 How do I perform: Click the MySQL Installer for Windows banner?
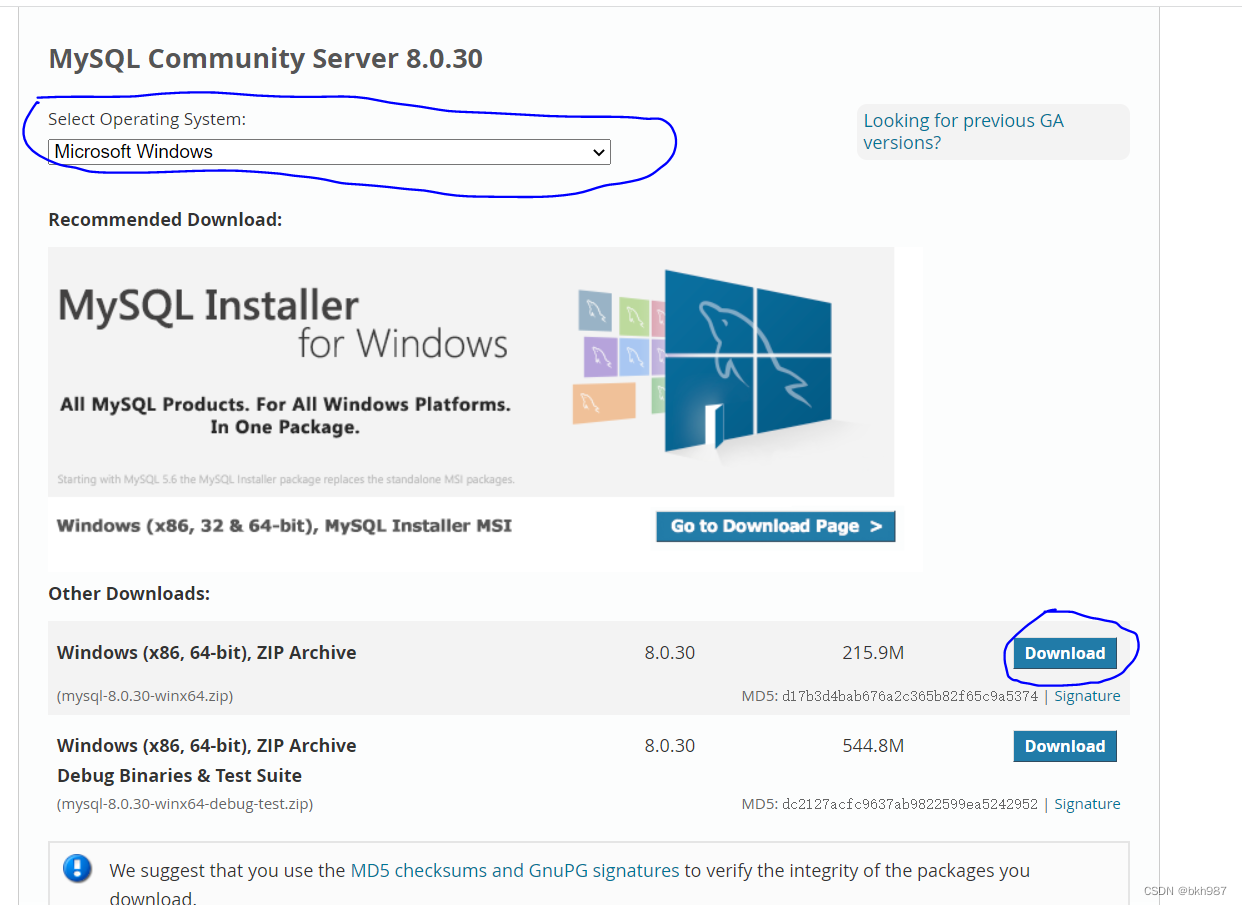[471, 372]
